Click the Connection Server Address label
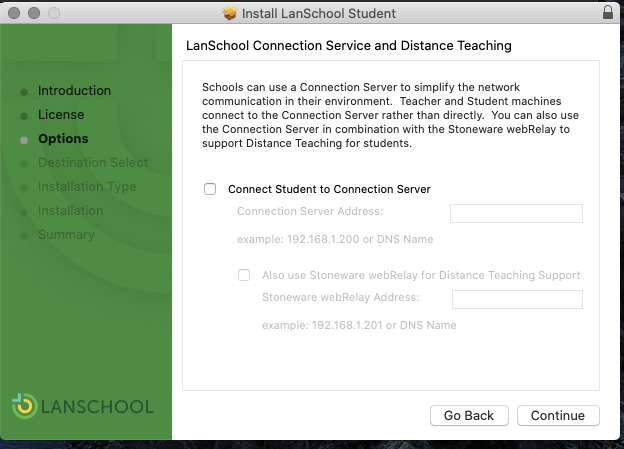Image resolution: width=624 pixels, height=449 pixels. pyautogui.click(x=310, y=211)
